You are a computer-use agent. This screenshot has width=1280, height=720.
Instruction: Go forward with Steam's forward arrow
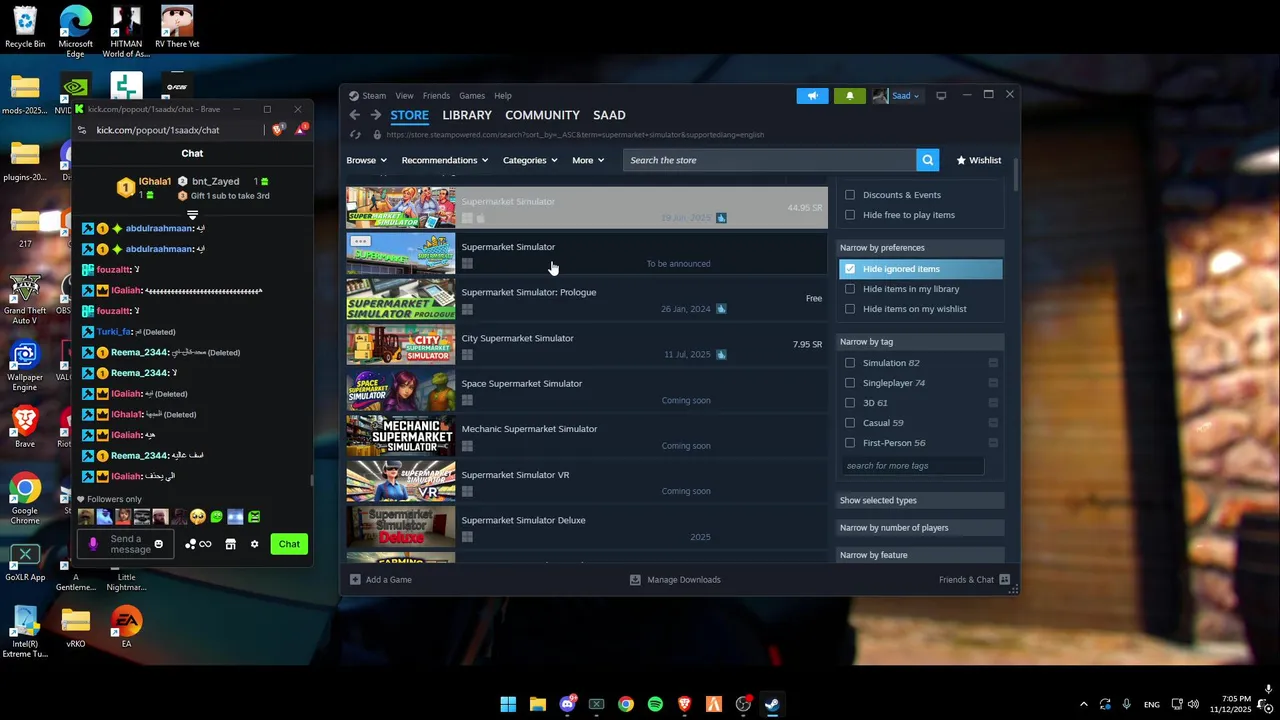pyautogui.click(x=376, y=115)
